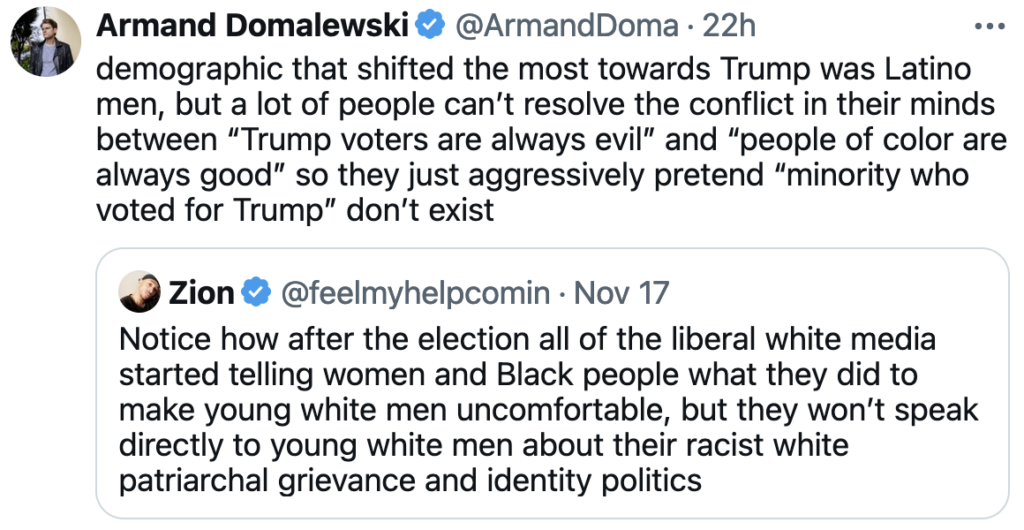
Task: Click Zion's small round avatar
Action: point(139,293)
